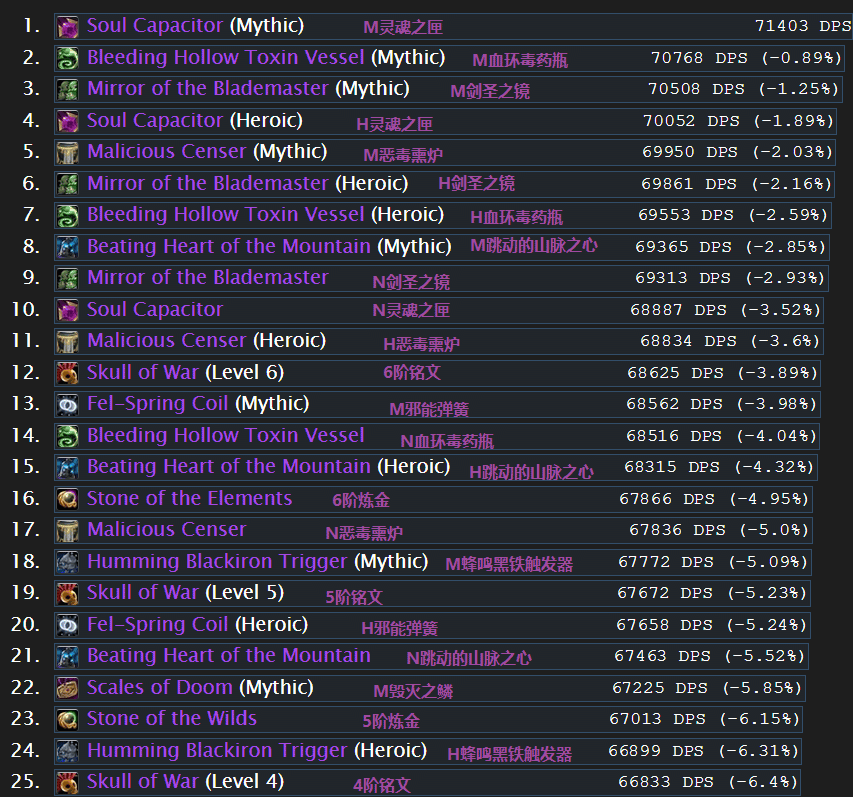Click the 69365 DPS (-2.85%) value
This screenshot has height=797, width=853.
(x=731, y=248)
